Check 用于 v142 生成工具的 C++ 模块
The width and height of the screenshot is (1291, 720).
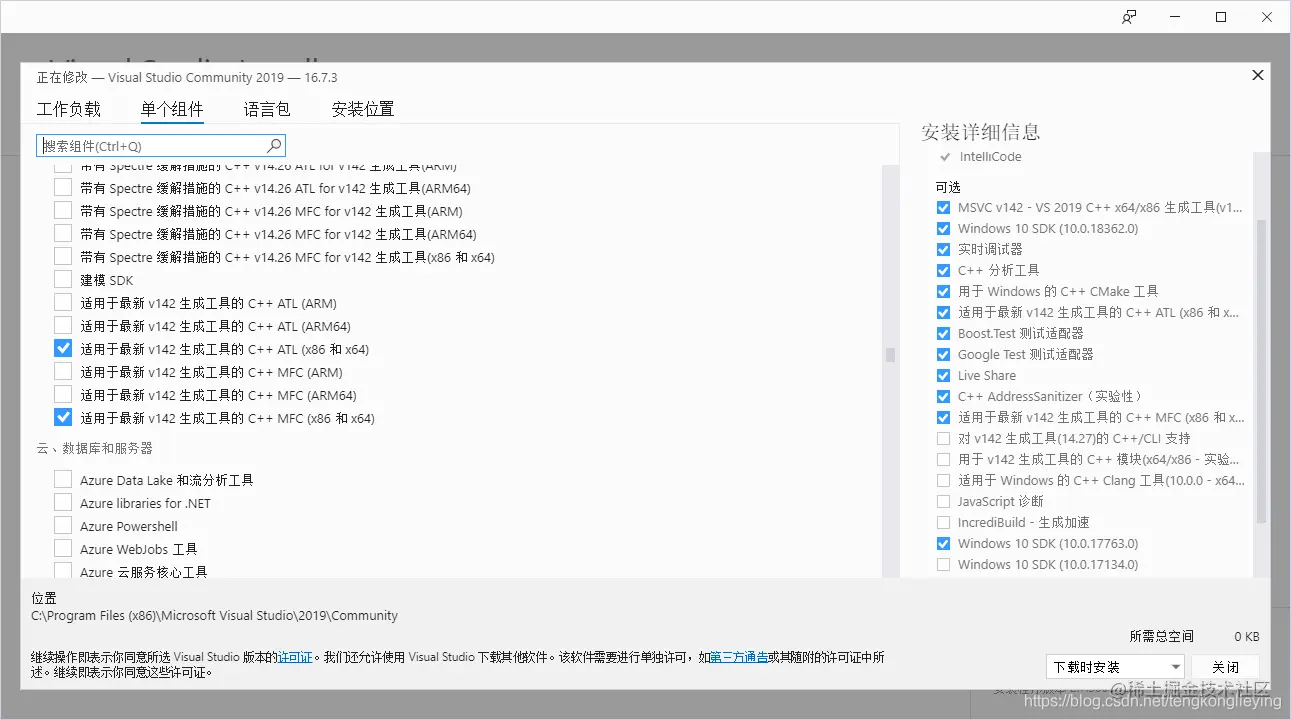tap(943, 459)
